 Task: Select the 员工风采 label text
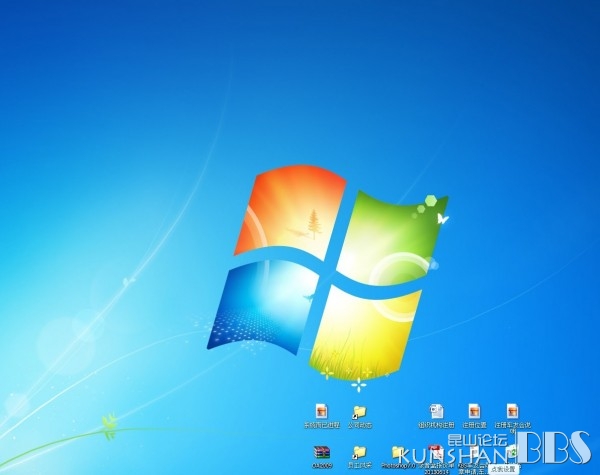pyautogui.click(x=360, y=465)
